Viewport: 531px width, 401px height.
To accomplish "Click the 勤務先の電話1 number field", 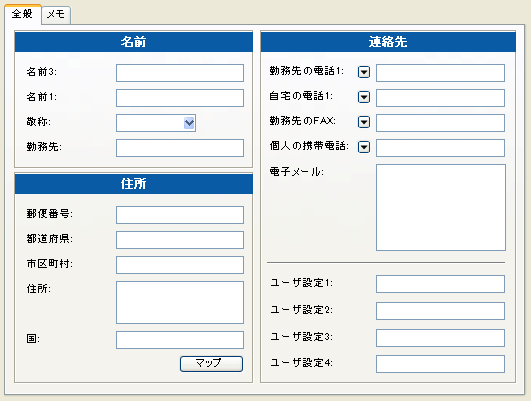I will 440,73.
